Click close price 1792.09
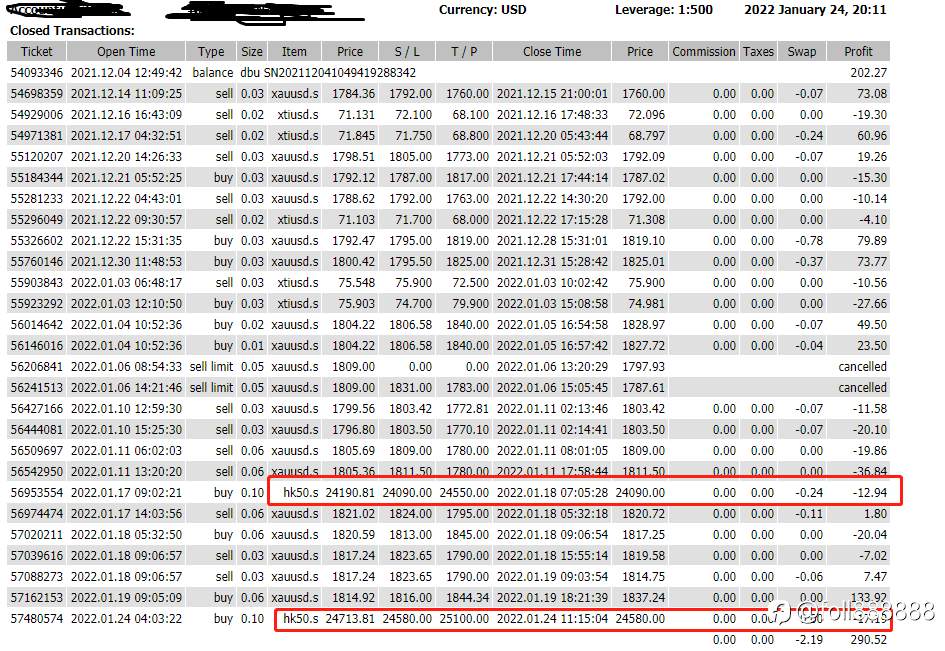The image size is (945, 651). pos(643,157)
